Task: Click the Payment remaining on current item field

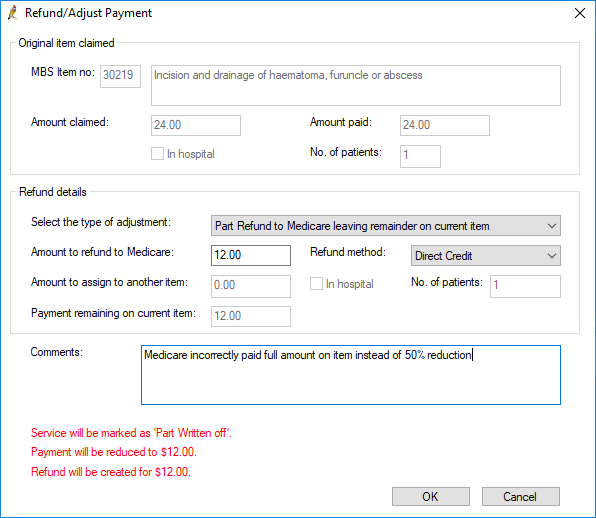Action: 251,316
